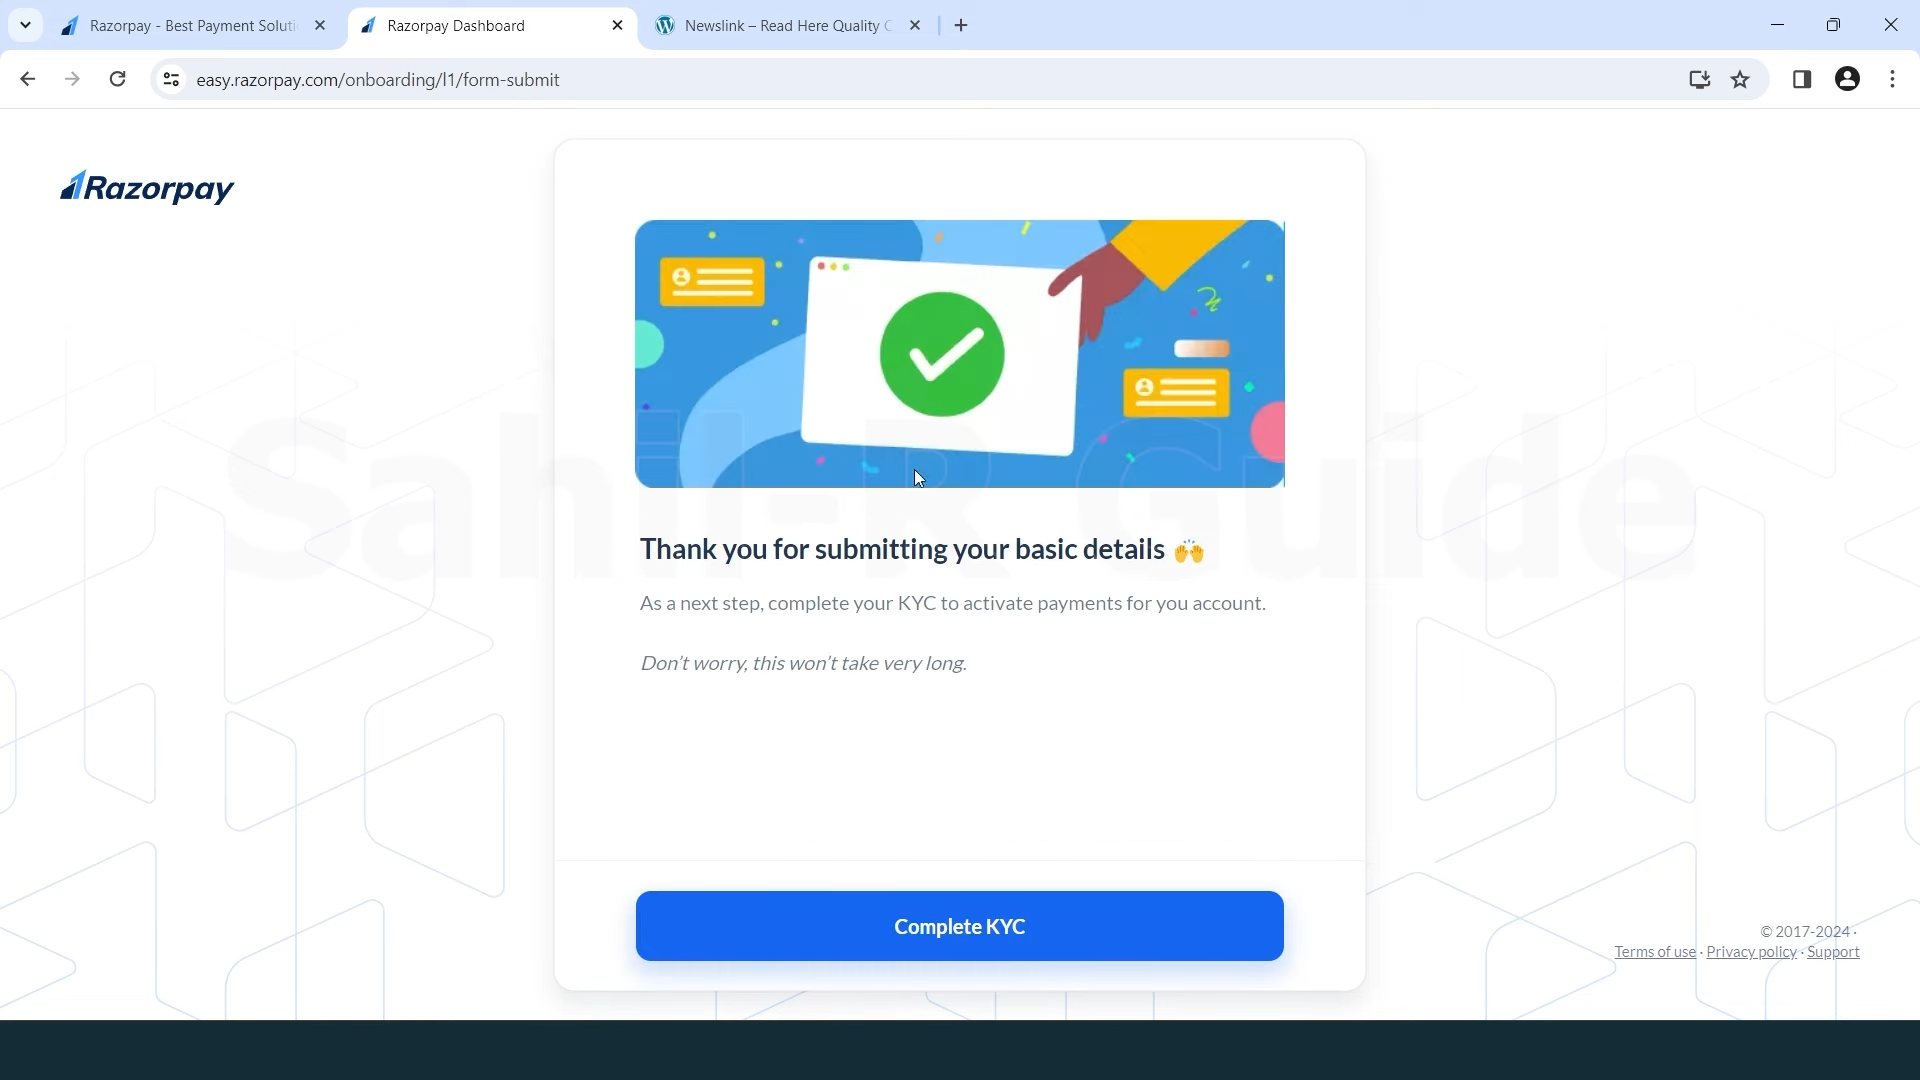Install app icon in address bar
Viewport: 1920px width, 1080px height.
pos(1700,79)
